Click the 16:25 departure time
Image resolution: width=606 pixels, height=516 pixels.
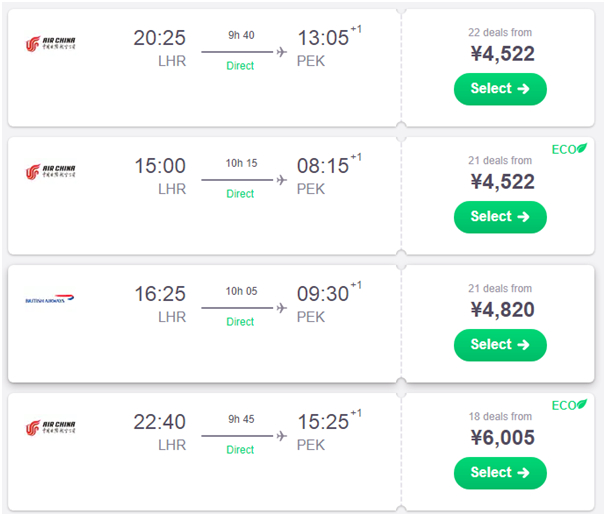coord(160,294)
